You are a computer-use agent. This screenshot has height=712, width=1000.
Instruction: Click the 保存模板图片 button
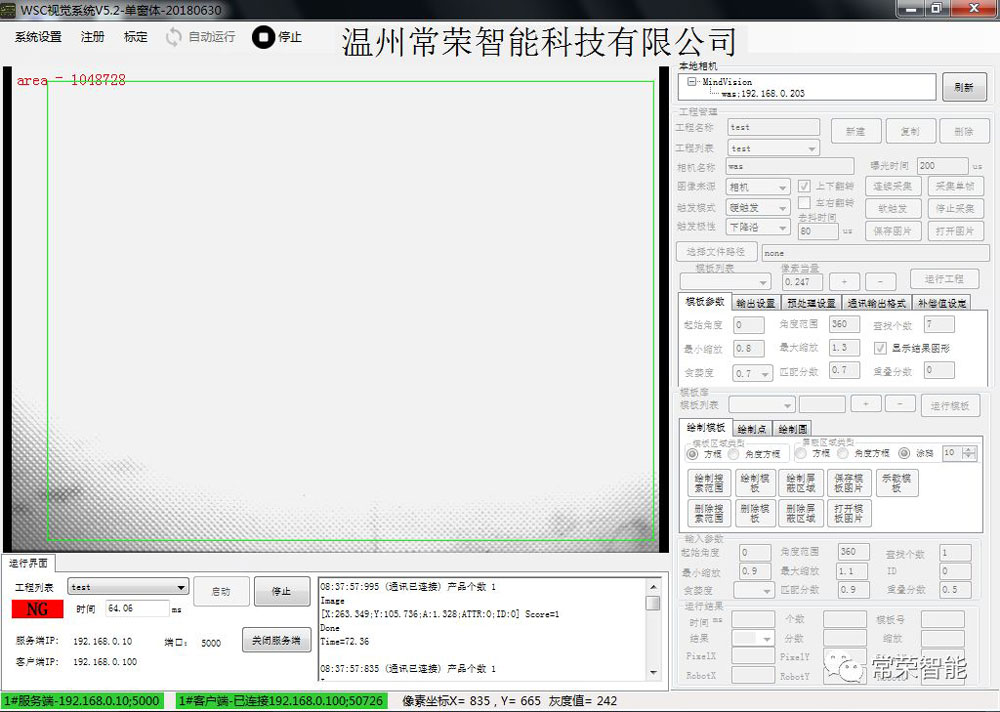[x=849, y=483]
